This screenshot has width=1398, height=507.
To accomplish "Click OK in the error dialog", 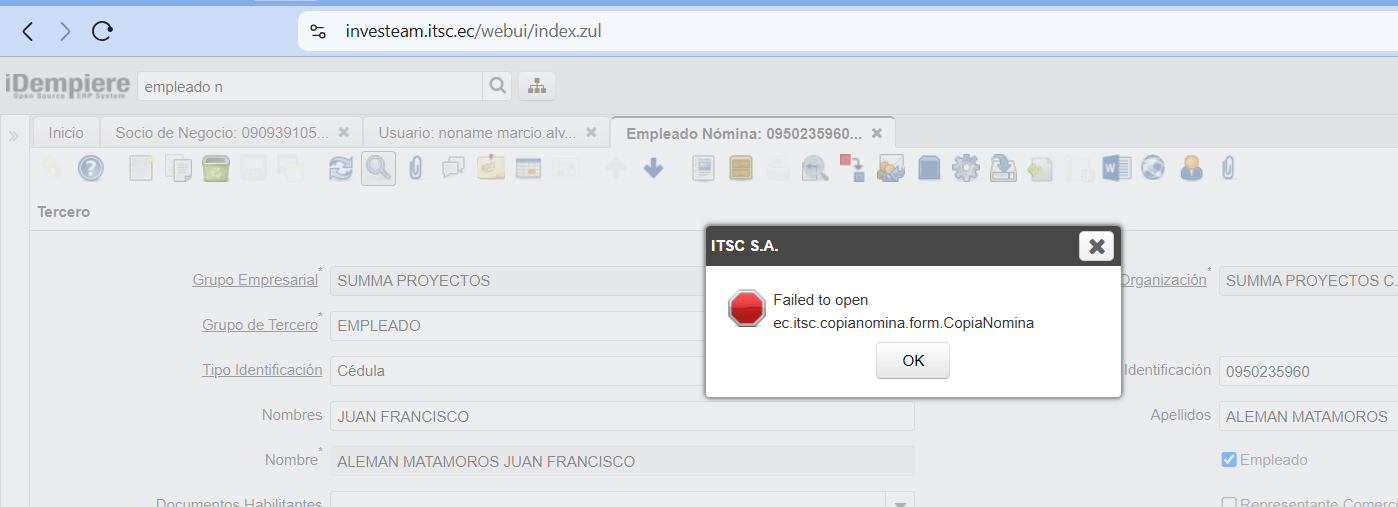I will [x=912, y=361].
